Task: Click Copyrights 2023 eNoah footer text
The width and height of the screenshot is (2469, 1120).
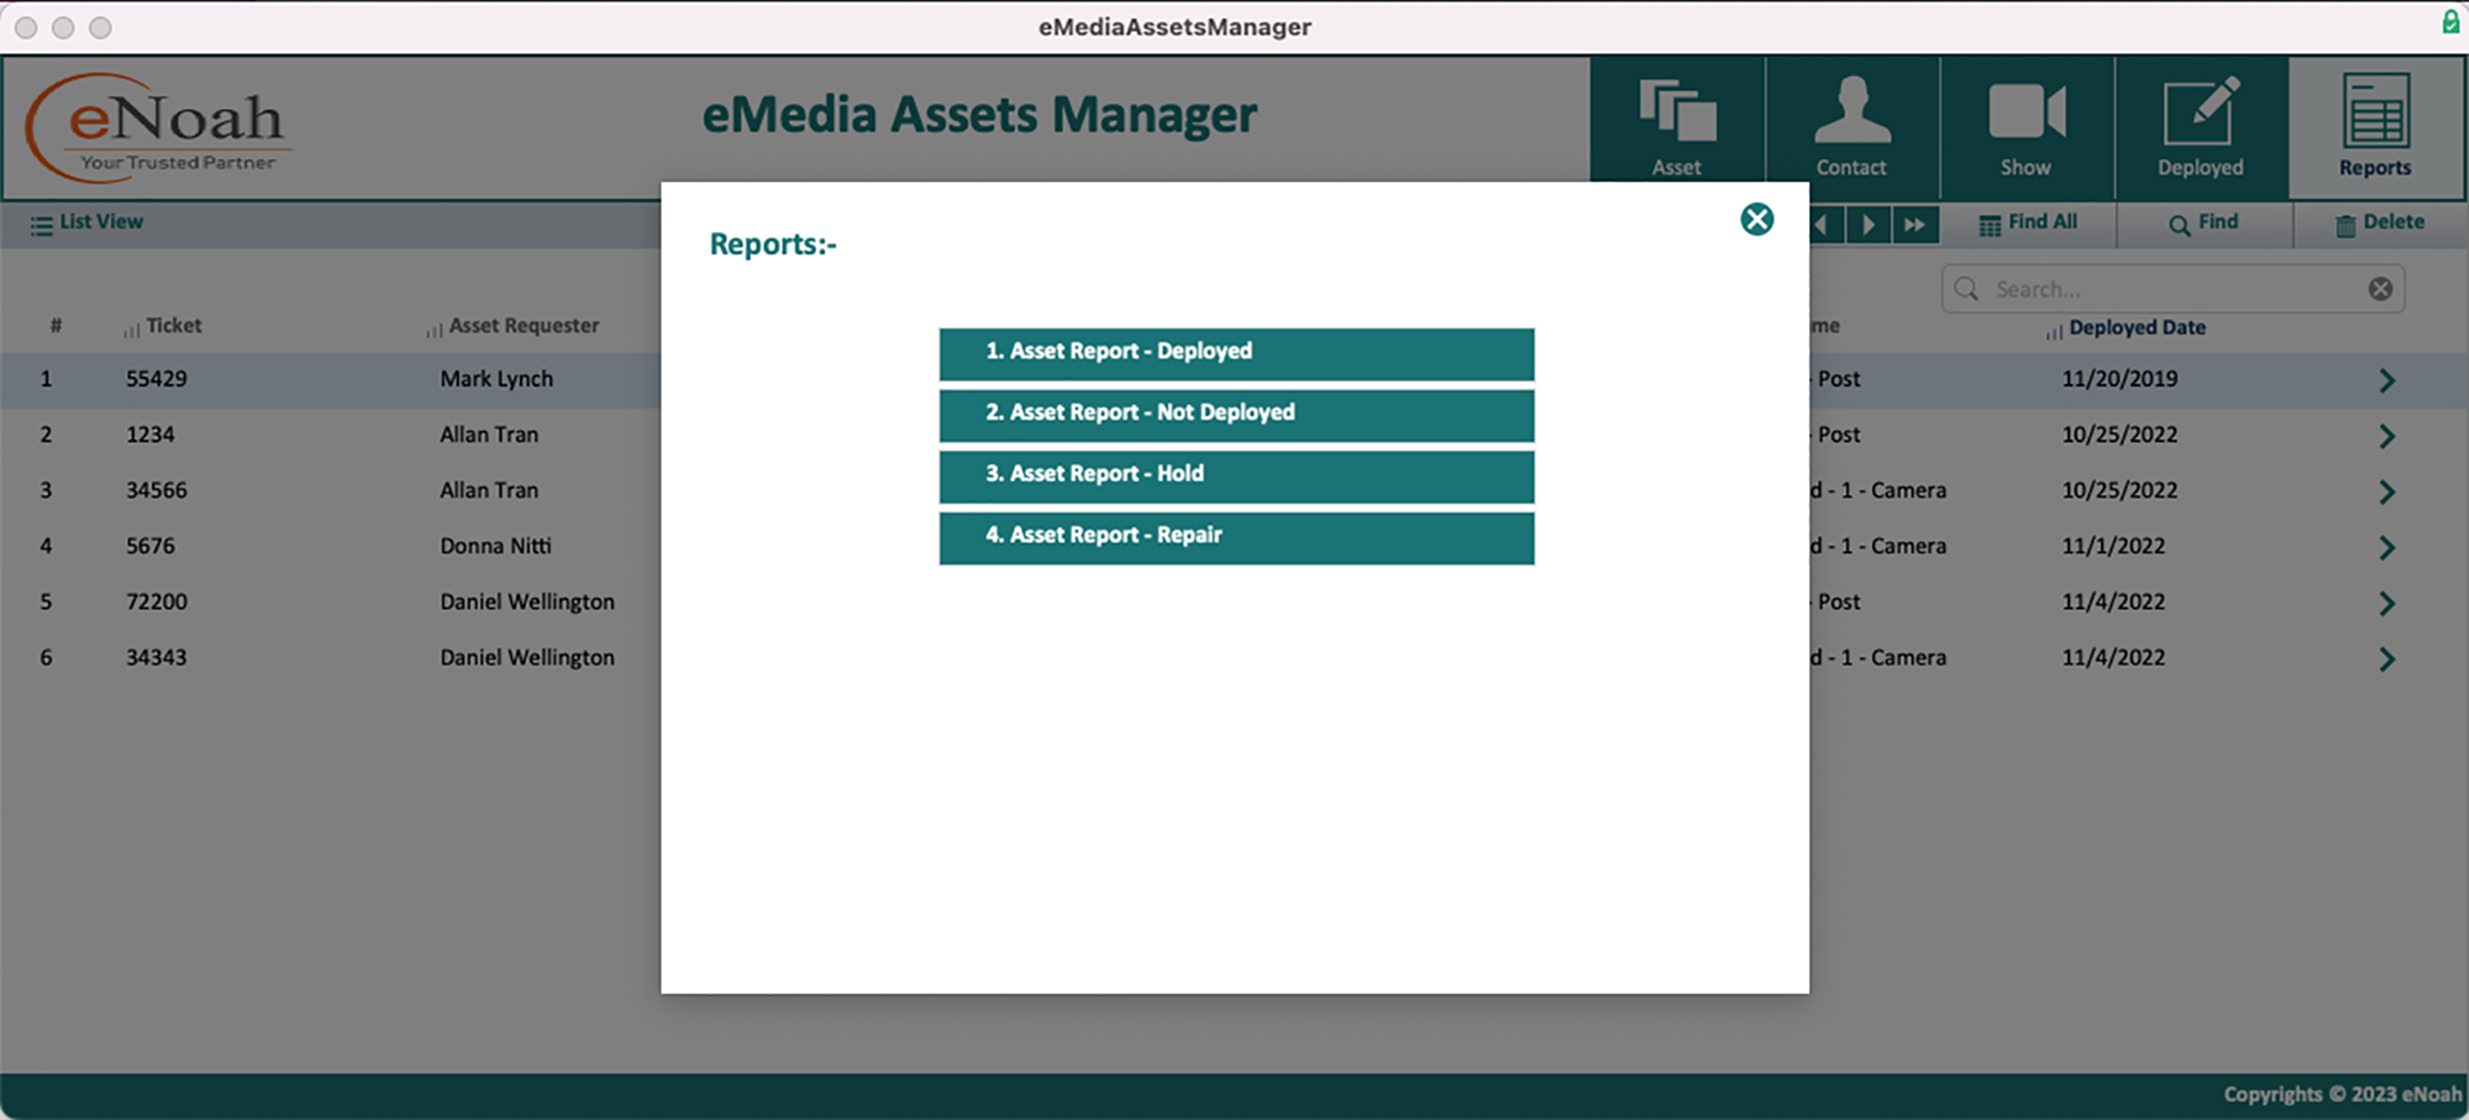Action: point(2341,1094)
